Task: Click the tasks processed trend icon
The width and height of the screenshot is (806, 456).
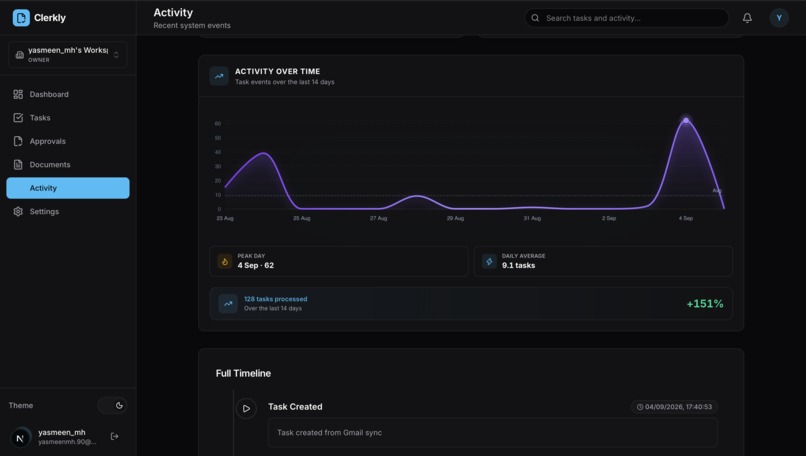Action: [228, 303]
